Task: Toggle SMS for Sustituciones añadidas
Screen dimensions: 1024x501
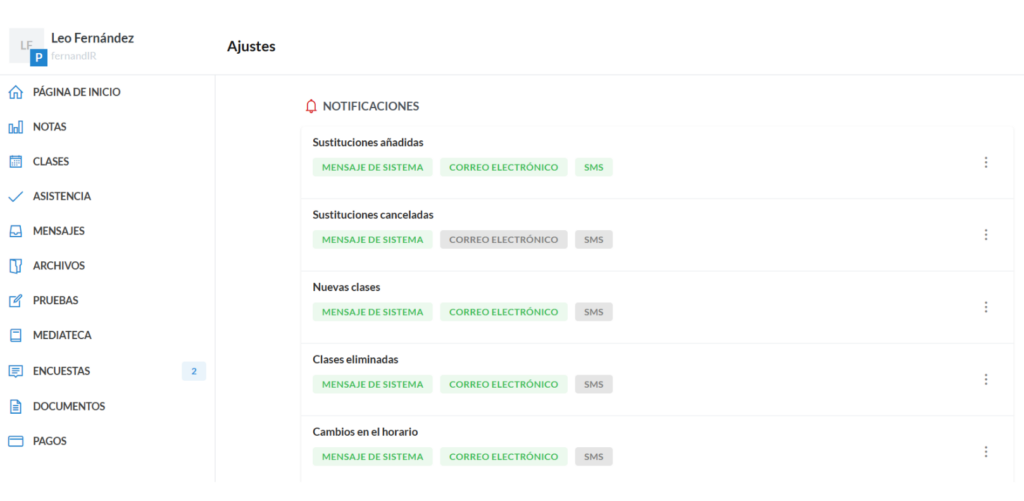Action: [594, 167]
